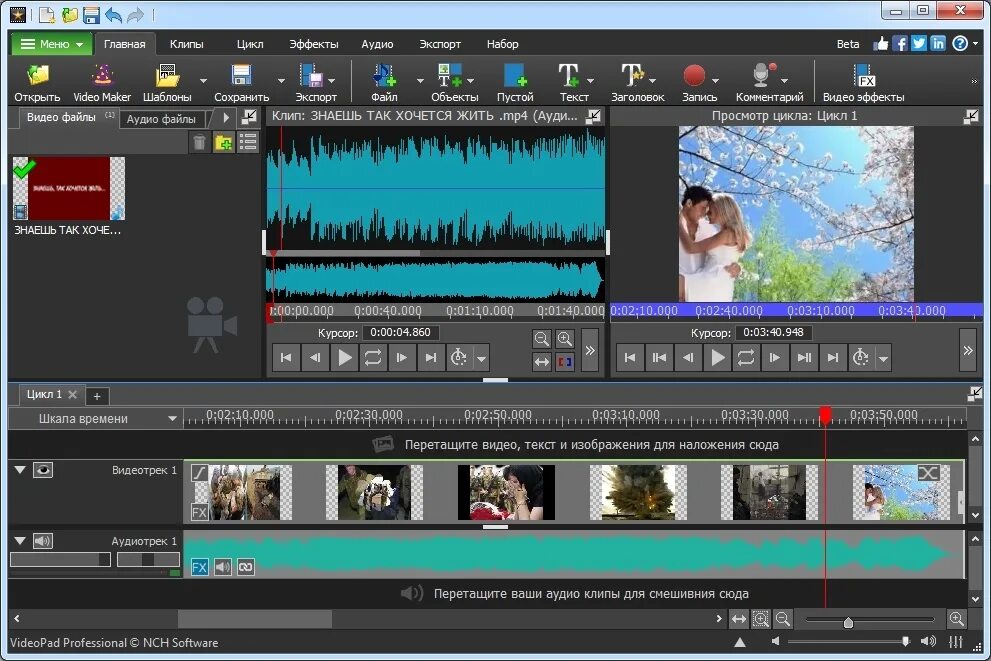Image resolution: width=991 pixels, height=661 pixels.
Task: Add a Пустой blank clip
Action: [x=514, y=83]
